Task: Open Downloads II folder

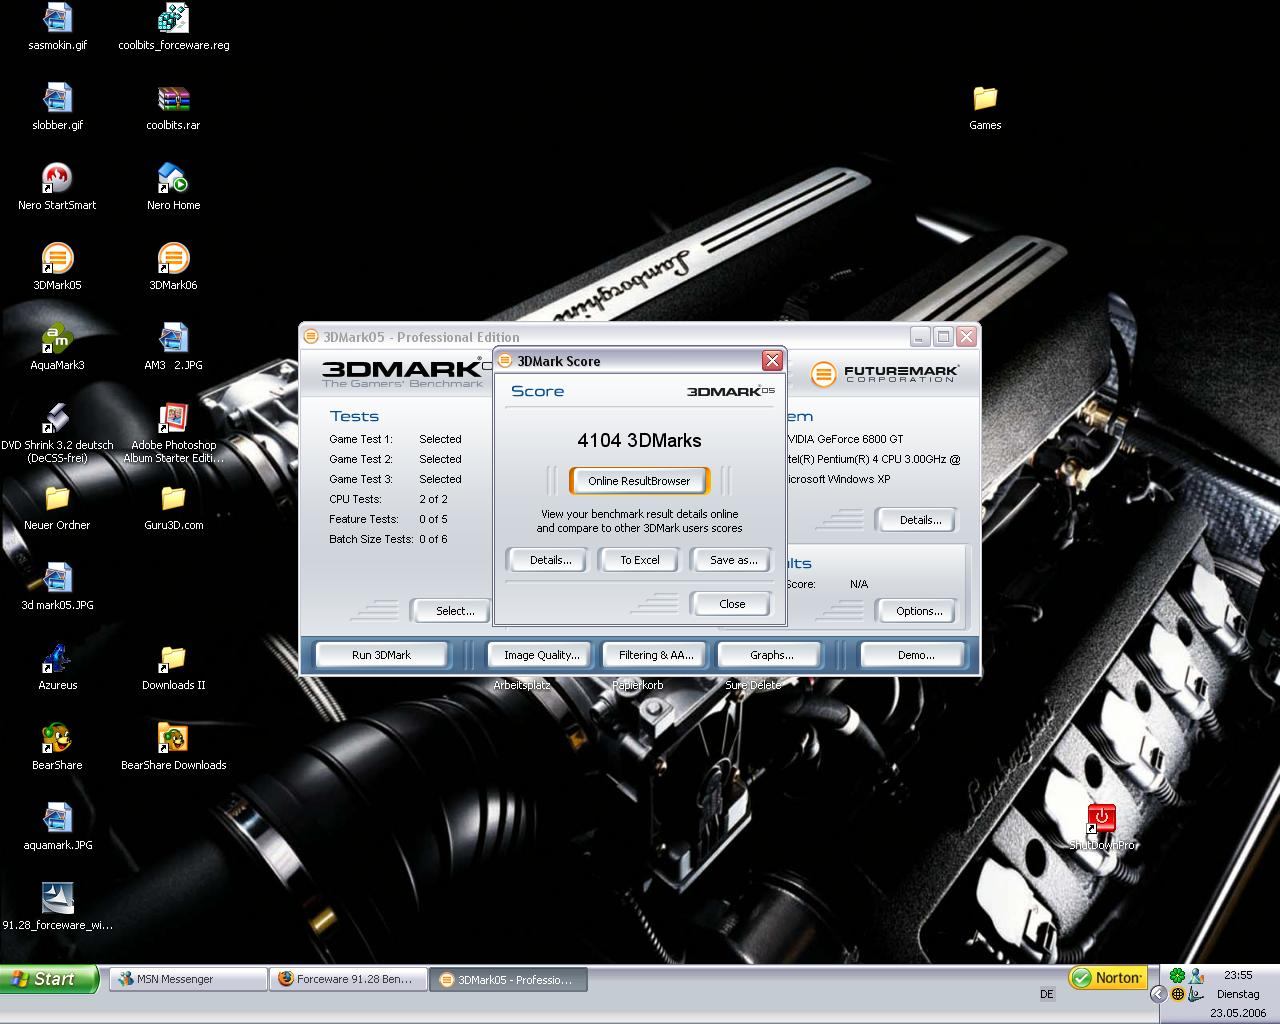Action: [x=173, y=667]
